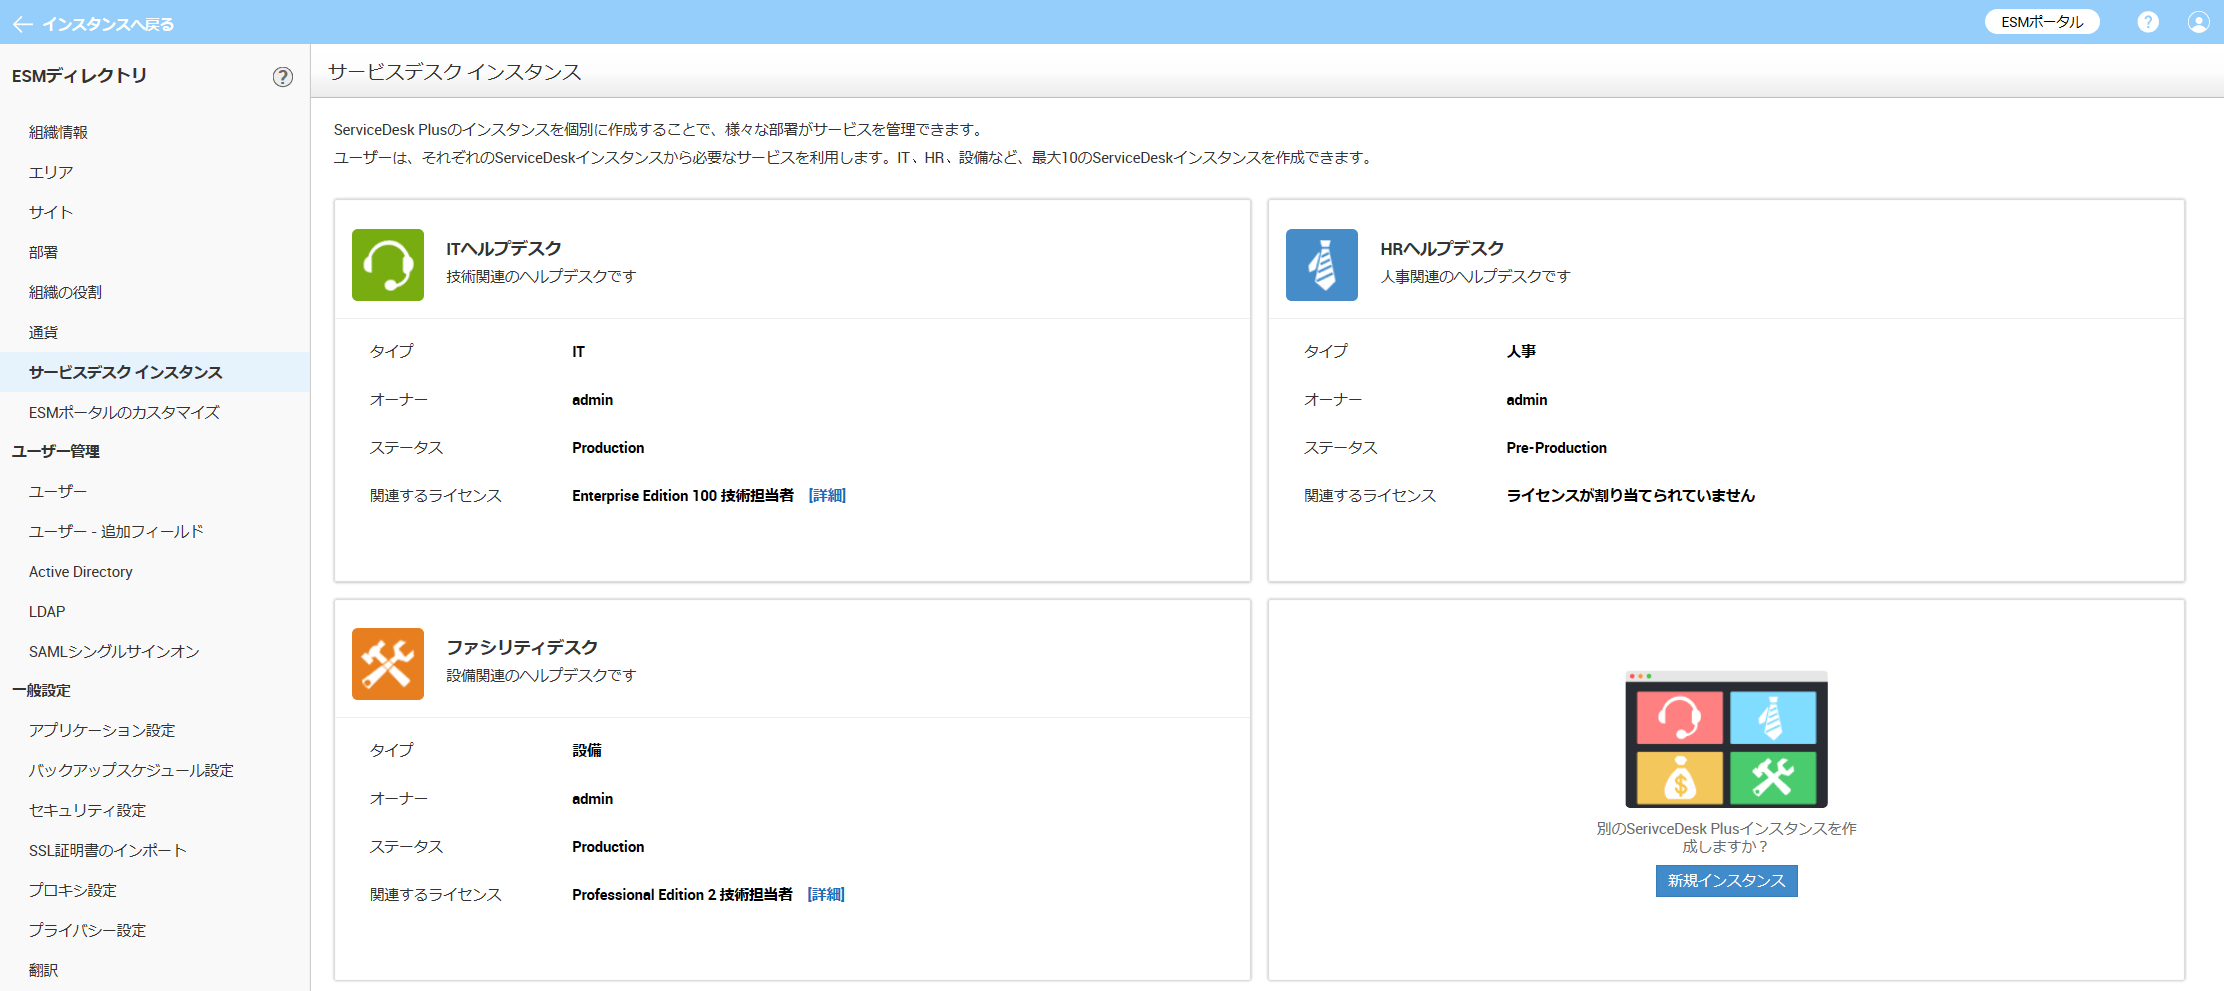Open the ESMポータル button

pos(2041,22)
